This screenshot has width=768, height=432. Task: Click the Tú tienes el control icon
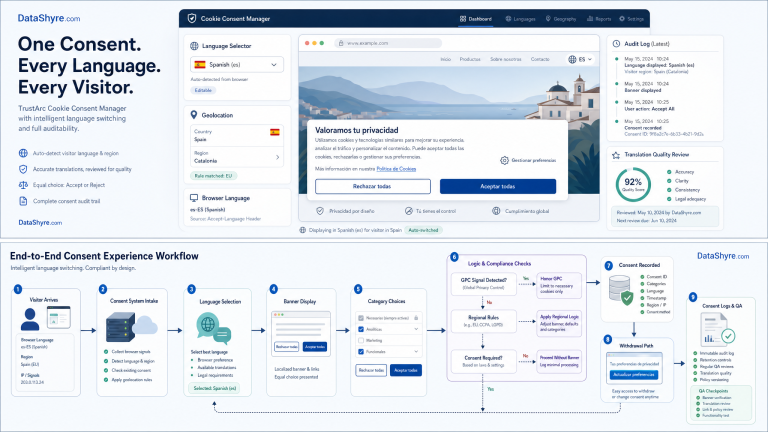[408, 211]
